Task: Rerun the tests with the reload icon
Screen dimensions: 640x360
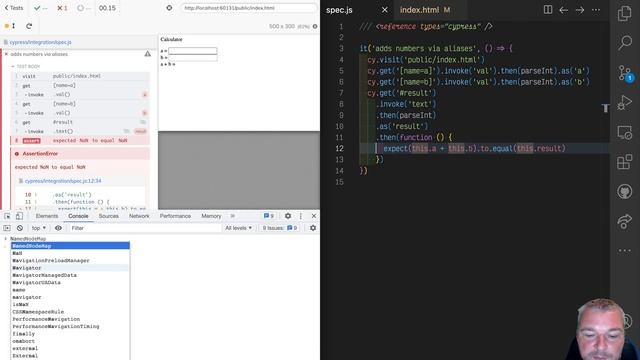Action: [x=29, y=26]
